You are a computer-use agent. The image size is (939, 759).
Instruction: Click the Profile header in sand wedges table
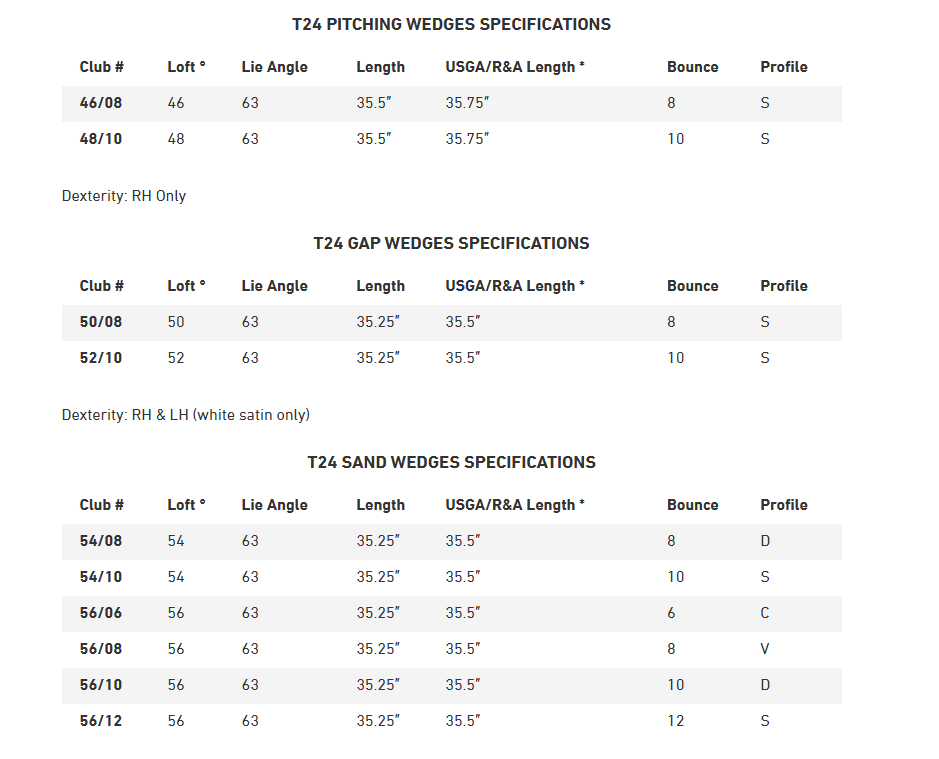coord(784,505)
